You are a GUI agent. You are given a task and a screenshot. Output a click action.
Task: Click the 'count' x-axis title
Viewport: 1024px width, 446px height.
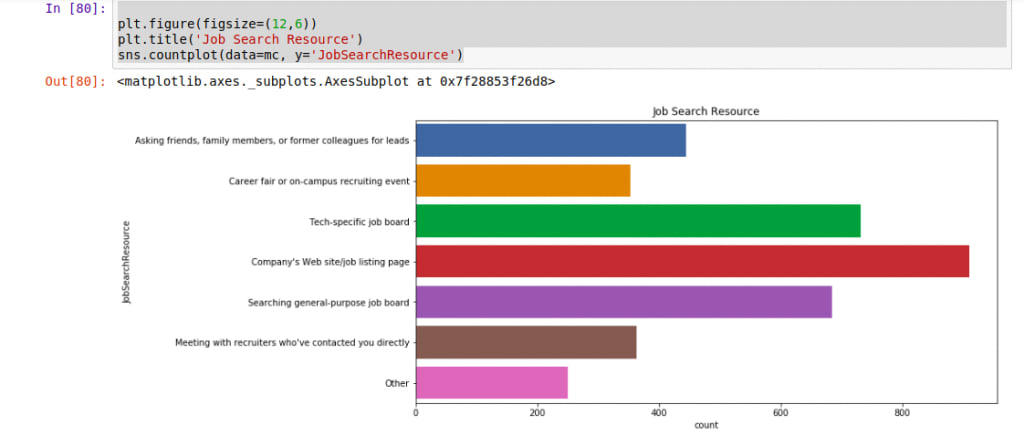coord(706,425)
